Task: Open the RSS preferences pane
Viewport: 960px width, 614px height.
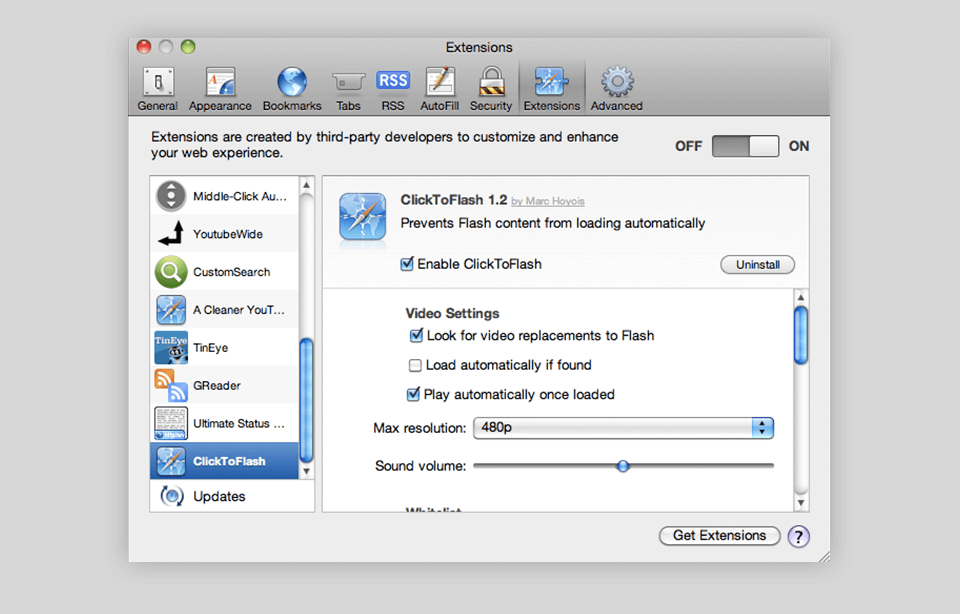Action: [x=392, y=89]
